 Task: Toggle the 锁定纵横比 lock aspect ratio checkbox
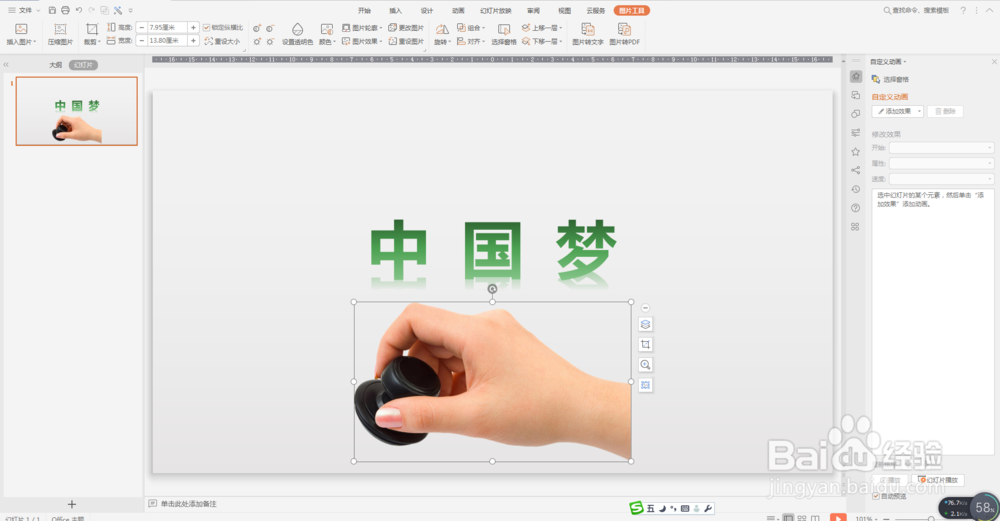(x=206, y=27)
